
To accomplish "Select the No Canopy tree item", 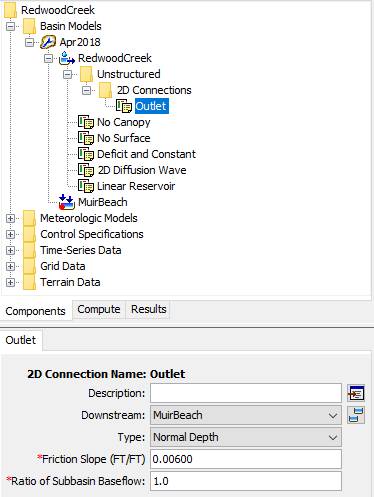I will click(x=124, y=122).
